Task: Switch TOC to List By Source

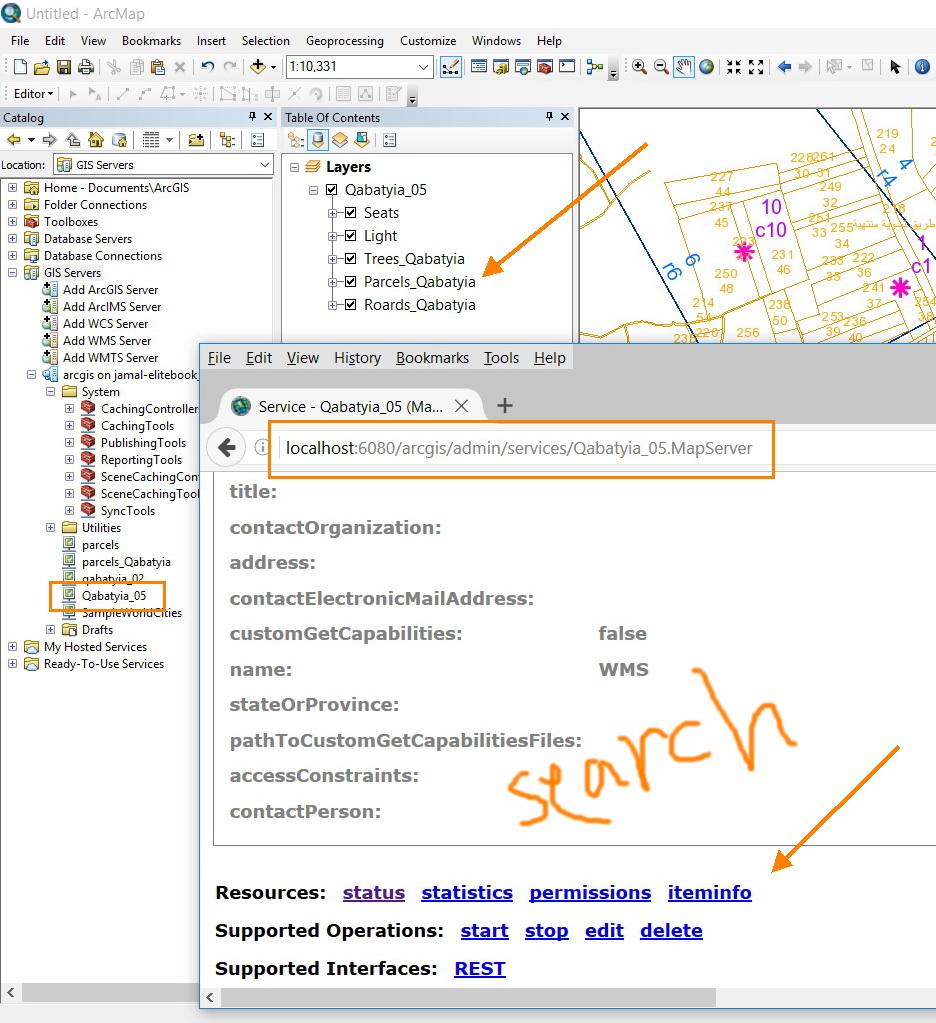Action: point(318,140)
